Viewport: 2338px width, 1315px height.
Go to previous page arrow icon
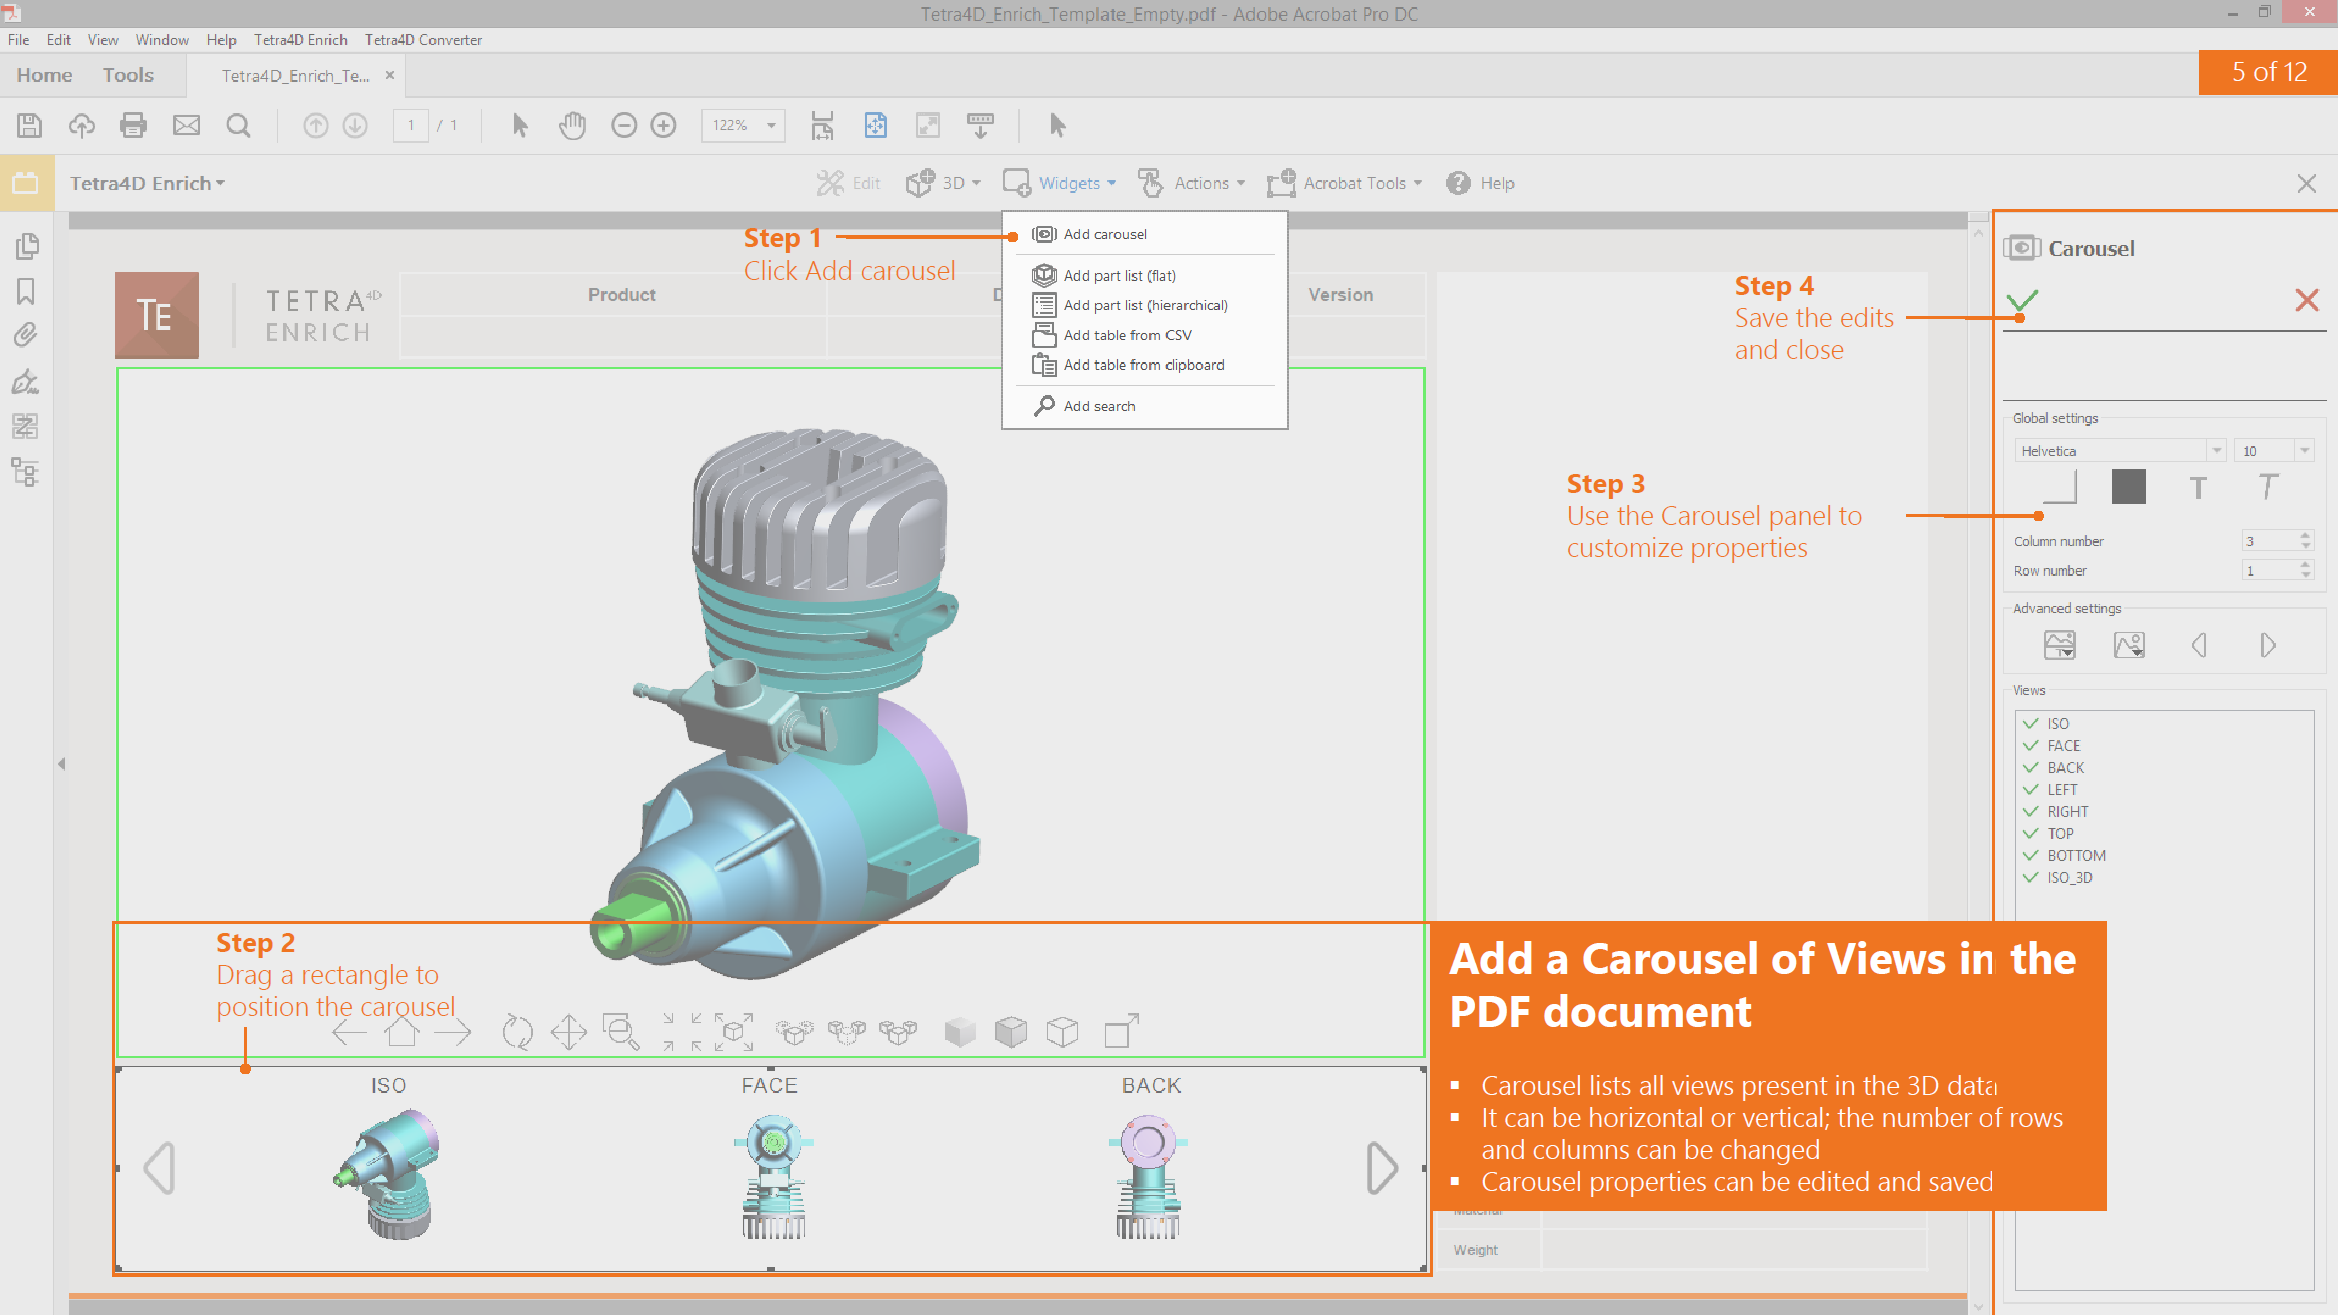[x=315, y=125]
